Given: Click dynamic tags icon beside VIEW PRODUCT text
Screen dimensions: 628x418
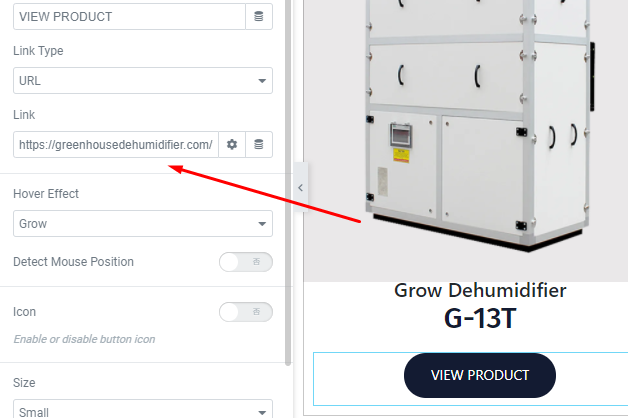Looking at the screenshot, I should (x=259, y=16).
